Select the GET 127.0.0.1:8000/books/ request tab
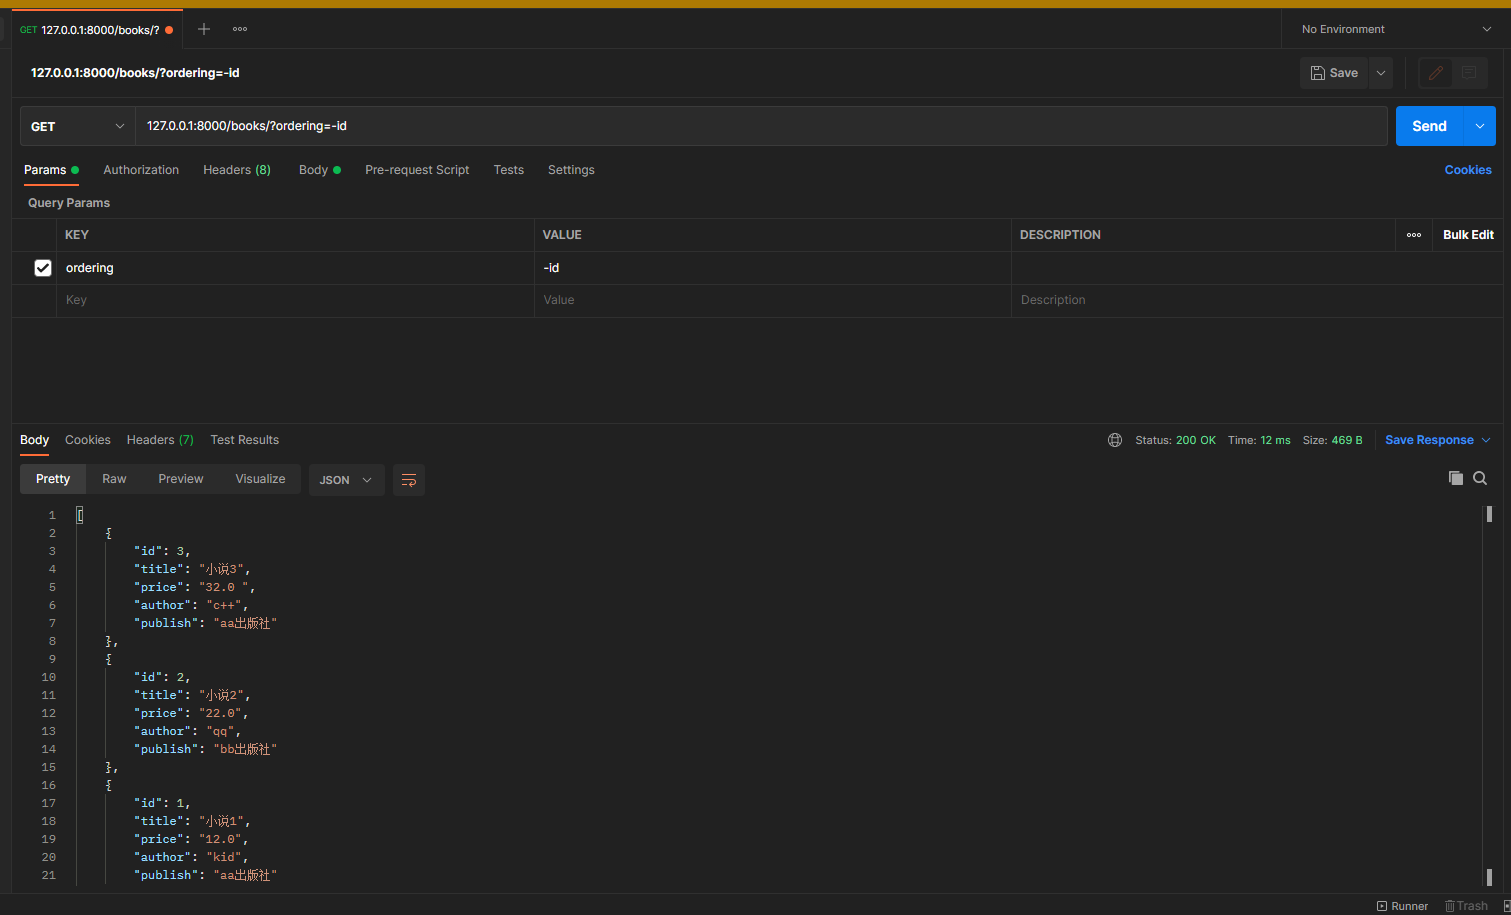This screenshot has width=1511, height=915. coord(97,30)
